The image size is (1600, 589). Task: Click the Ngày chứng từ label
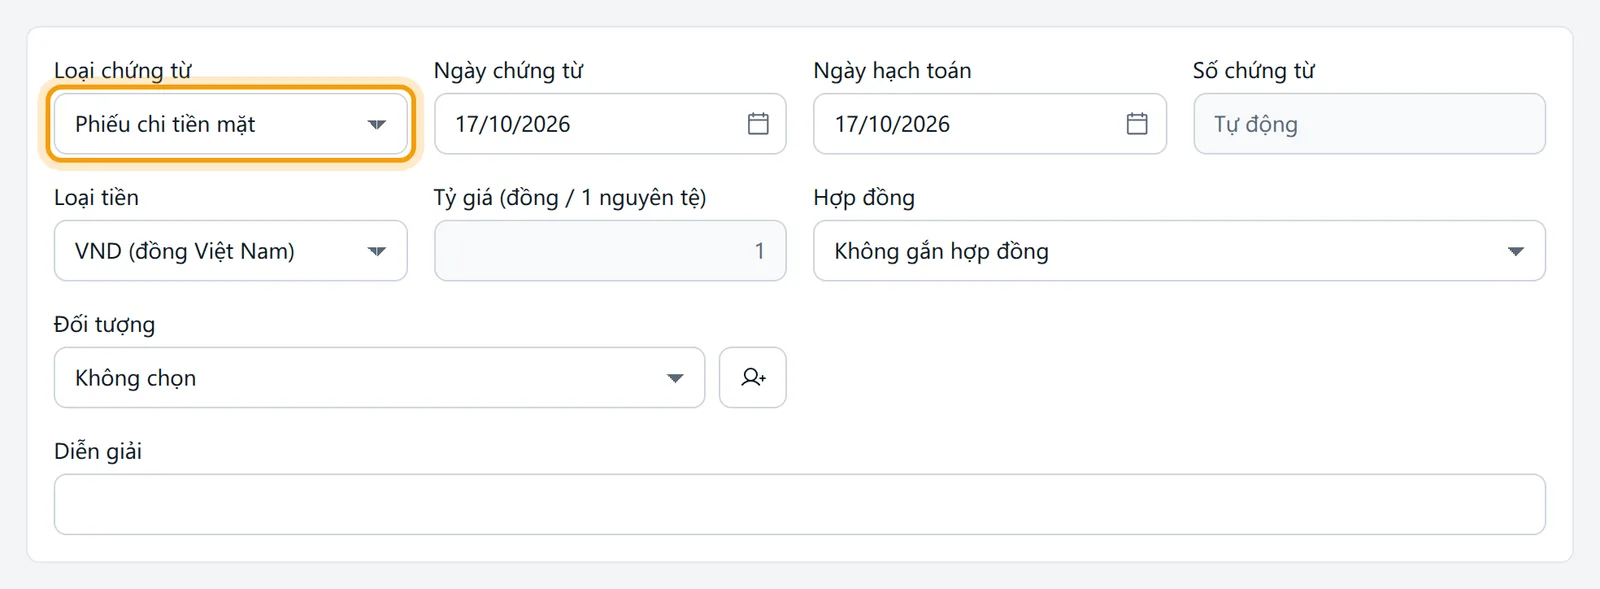(508, 71)
